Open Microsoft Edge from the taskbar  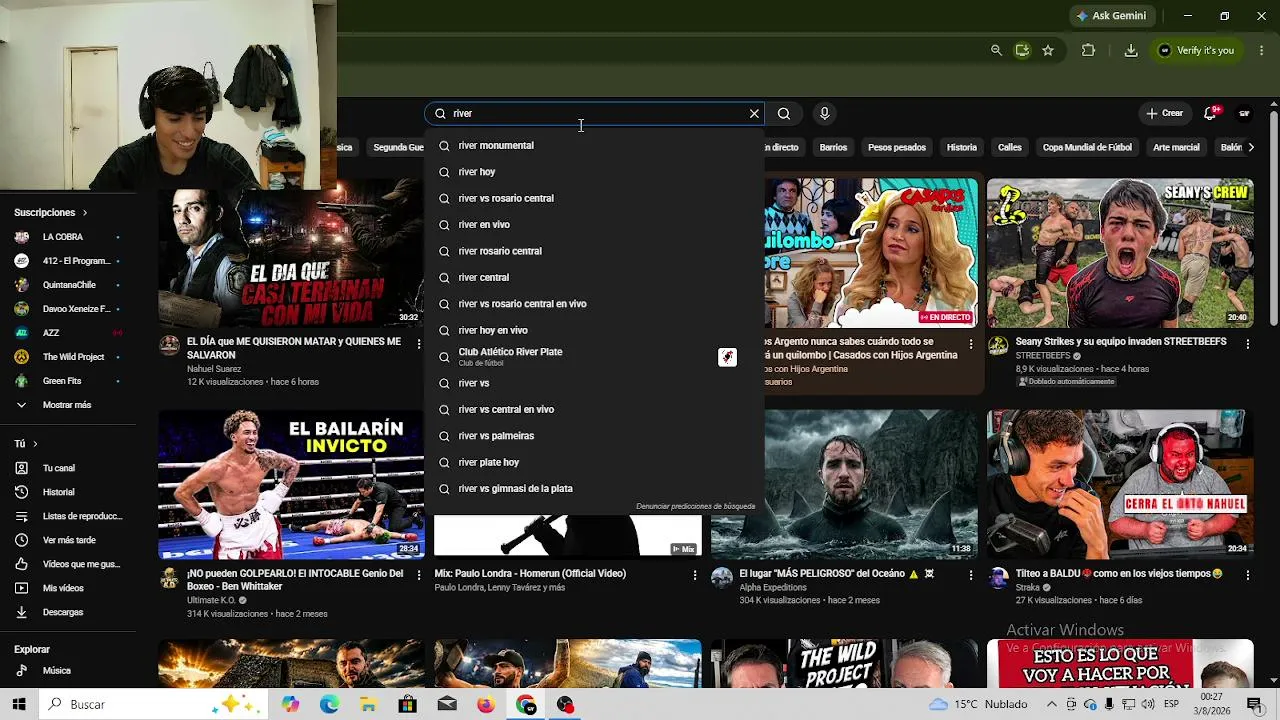pos(329,704)
